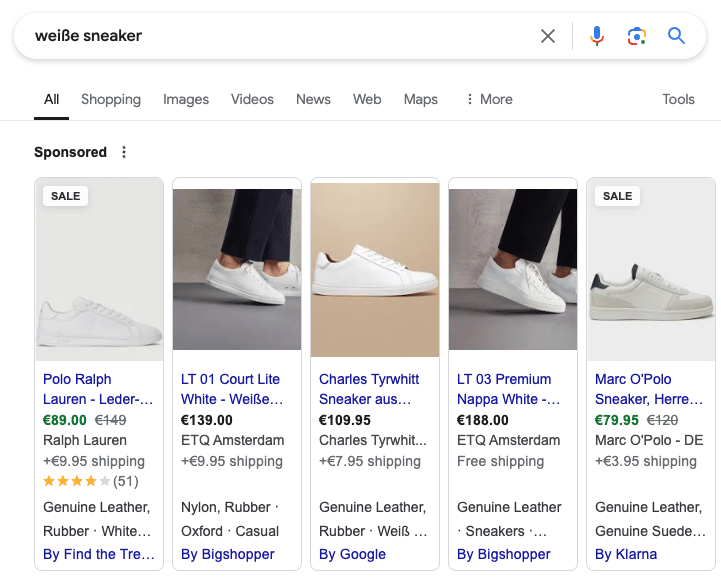The width and height of the screenshot is (721, 580).
Task: Click the €109.95 price
Action: coord(345,420)
